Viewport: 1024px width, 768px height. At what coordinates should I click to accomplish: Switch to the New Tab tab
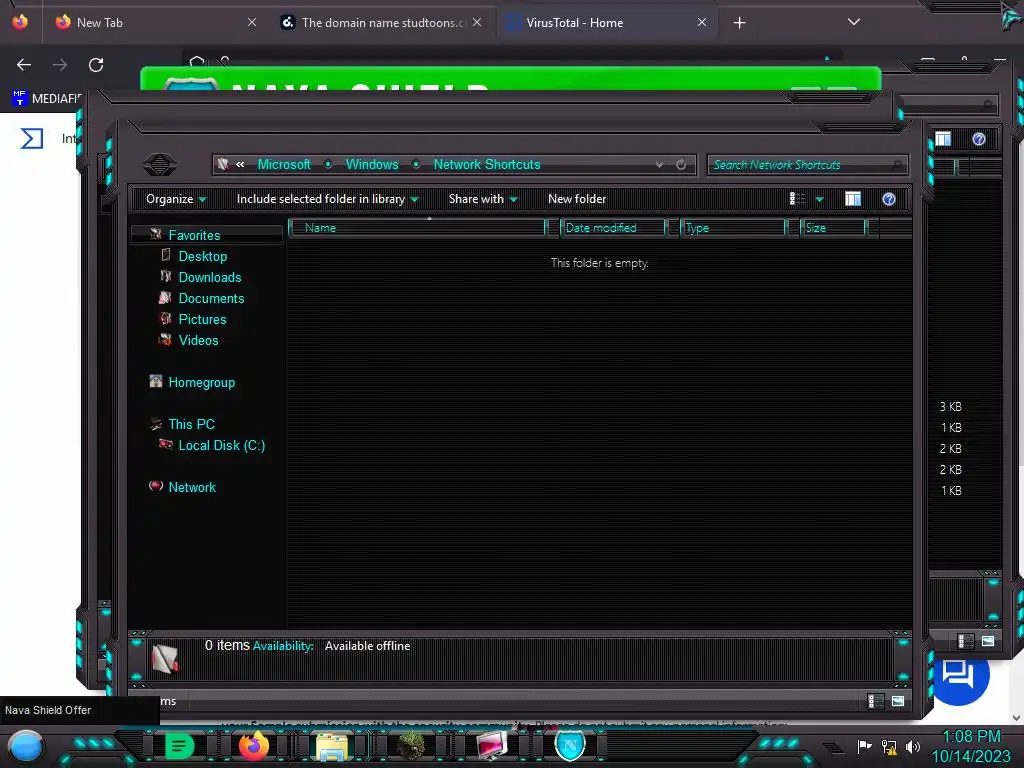click(157, 22)
